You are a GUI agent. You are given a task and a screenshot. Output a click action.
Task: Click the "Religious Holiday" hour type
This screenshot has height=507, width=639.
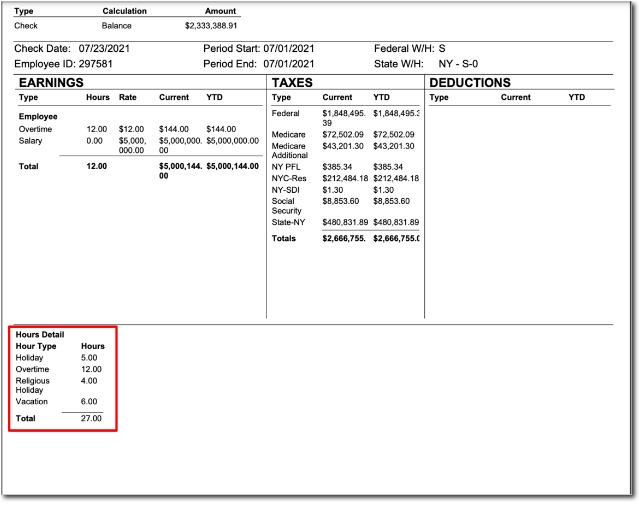pos(33,386)
